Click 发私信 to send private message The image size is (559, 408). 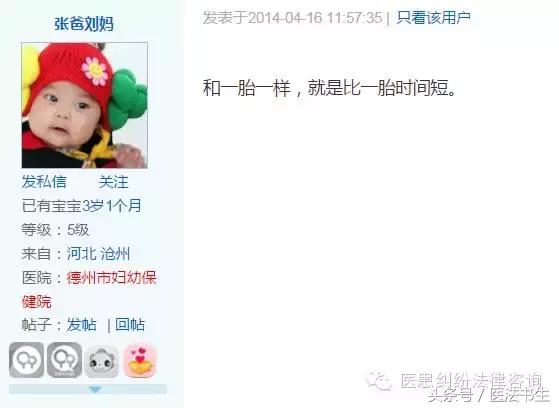point(44,182)
